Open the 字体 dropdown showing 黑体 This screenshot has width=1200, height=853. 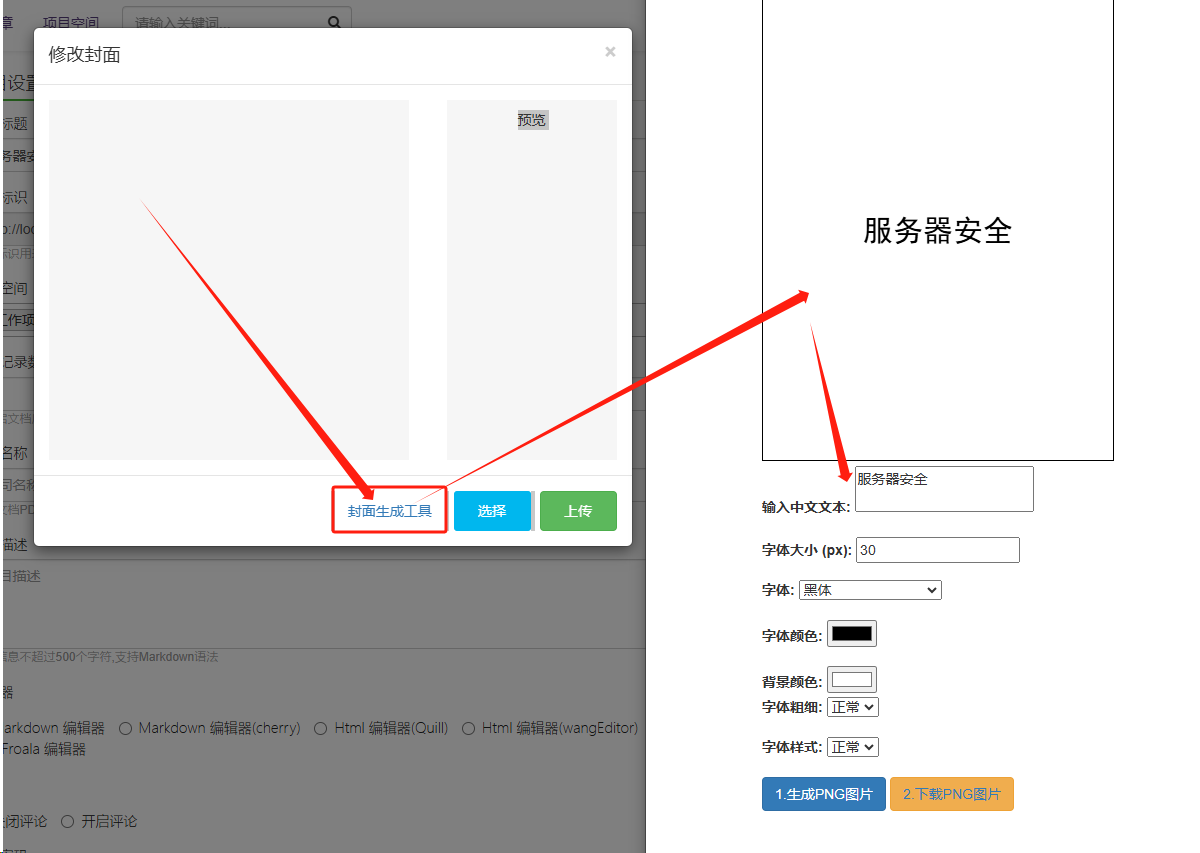pyautogui.click(x=870, y=590)
